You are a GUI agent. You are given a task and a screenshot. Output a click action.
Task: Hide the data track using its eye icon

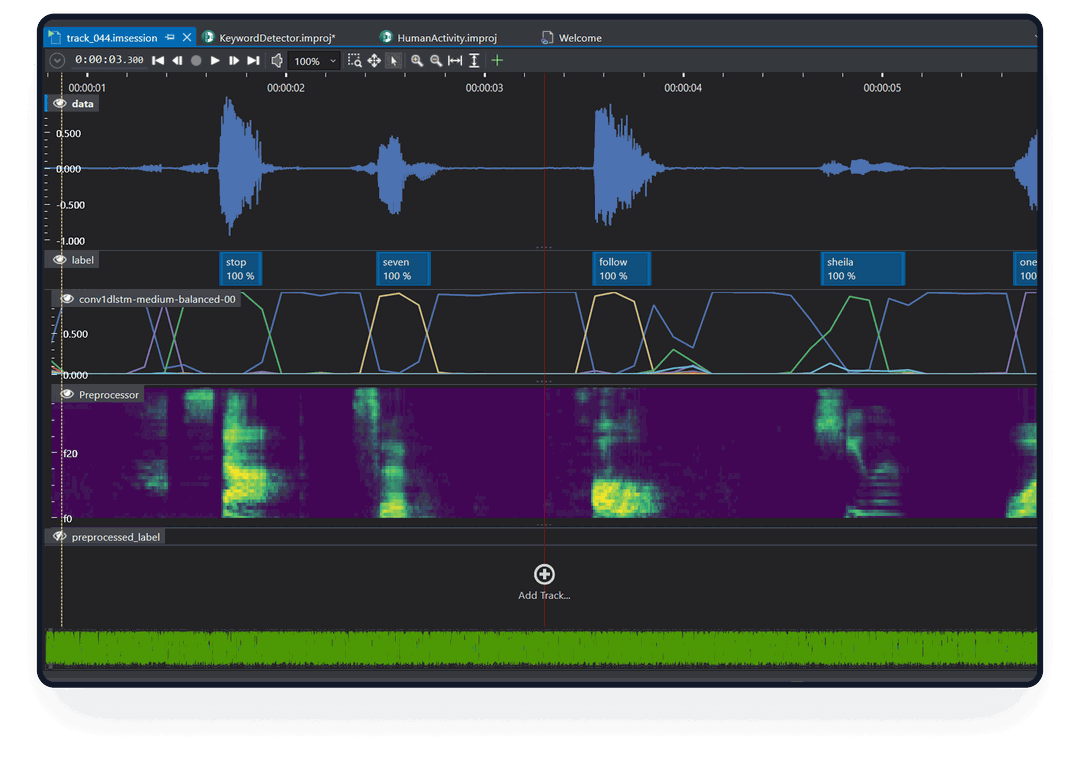(x=60, y=104)
